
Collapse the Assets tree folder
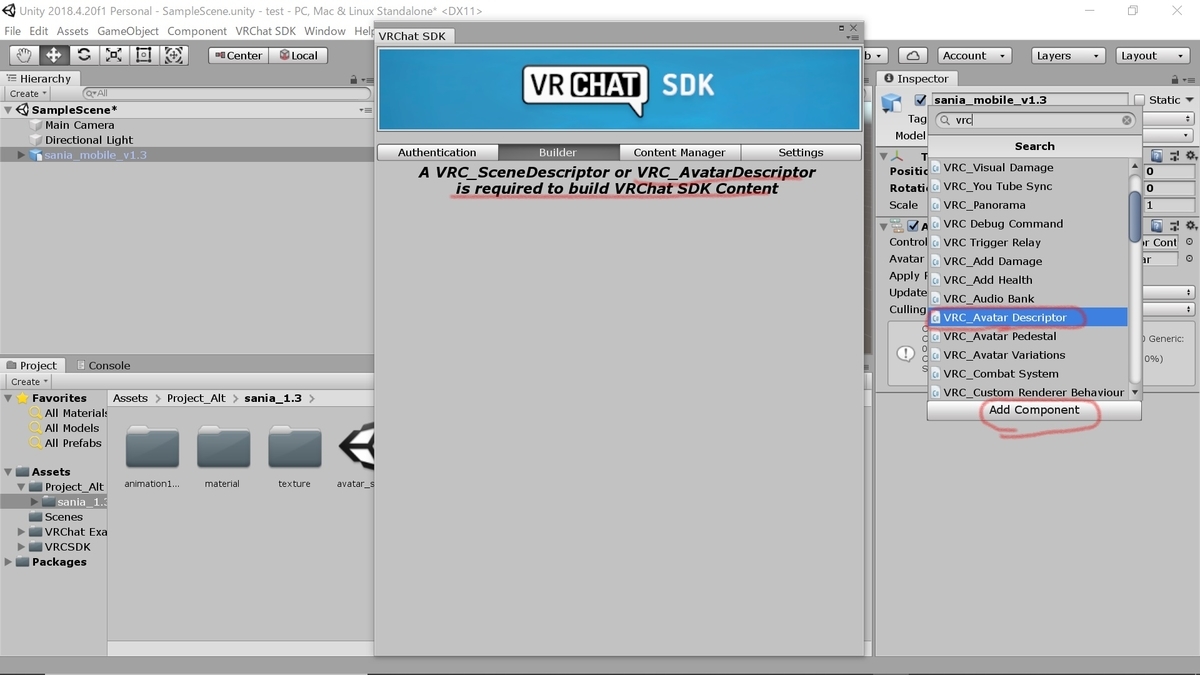9,471
